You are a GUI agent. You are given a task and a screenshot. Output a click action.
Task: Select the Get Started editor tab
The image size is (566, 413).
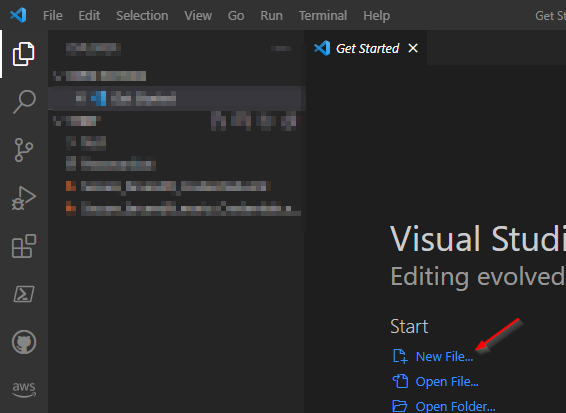(365, 48)
